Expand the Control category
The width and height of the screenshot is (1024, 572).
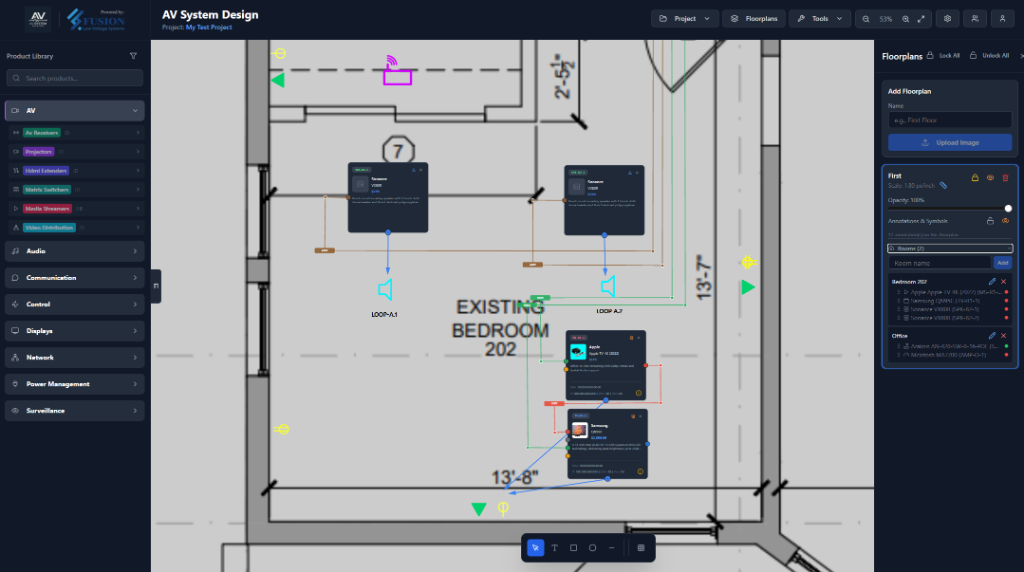coord(74,304)
